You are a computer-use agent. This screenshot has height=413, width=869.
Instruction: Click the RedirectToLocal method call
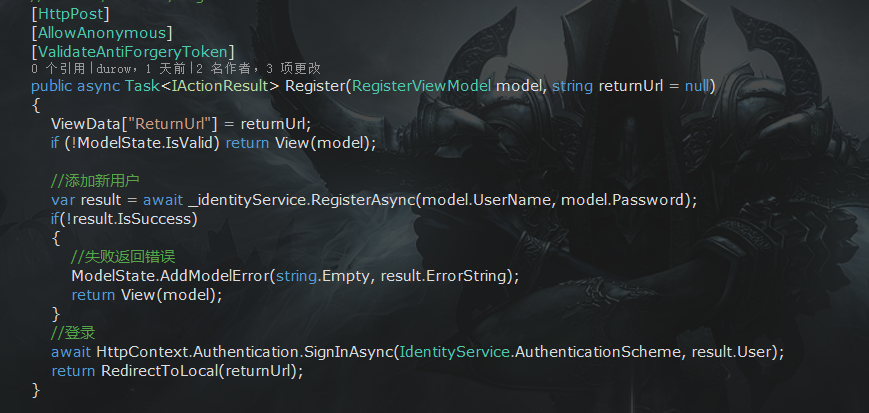click(158, 370)
